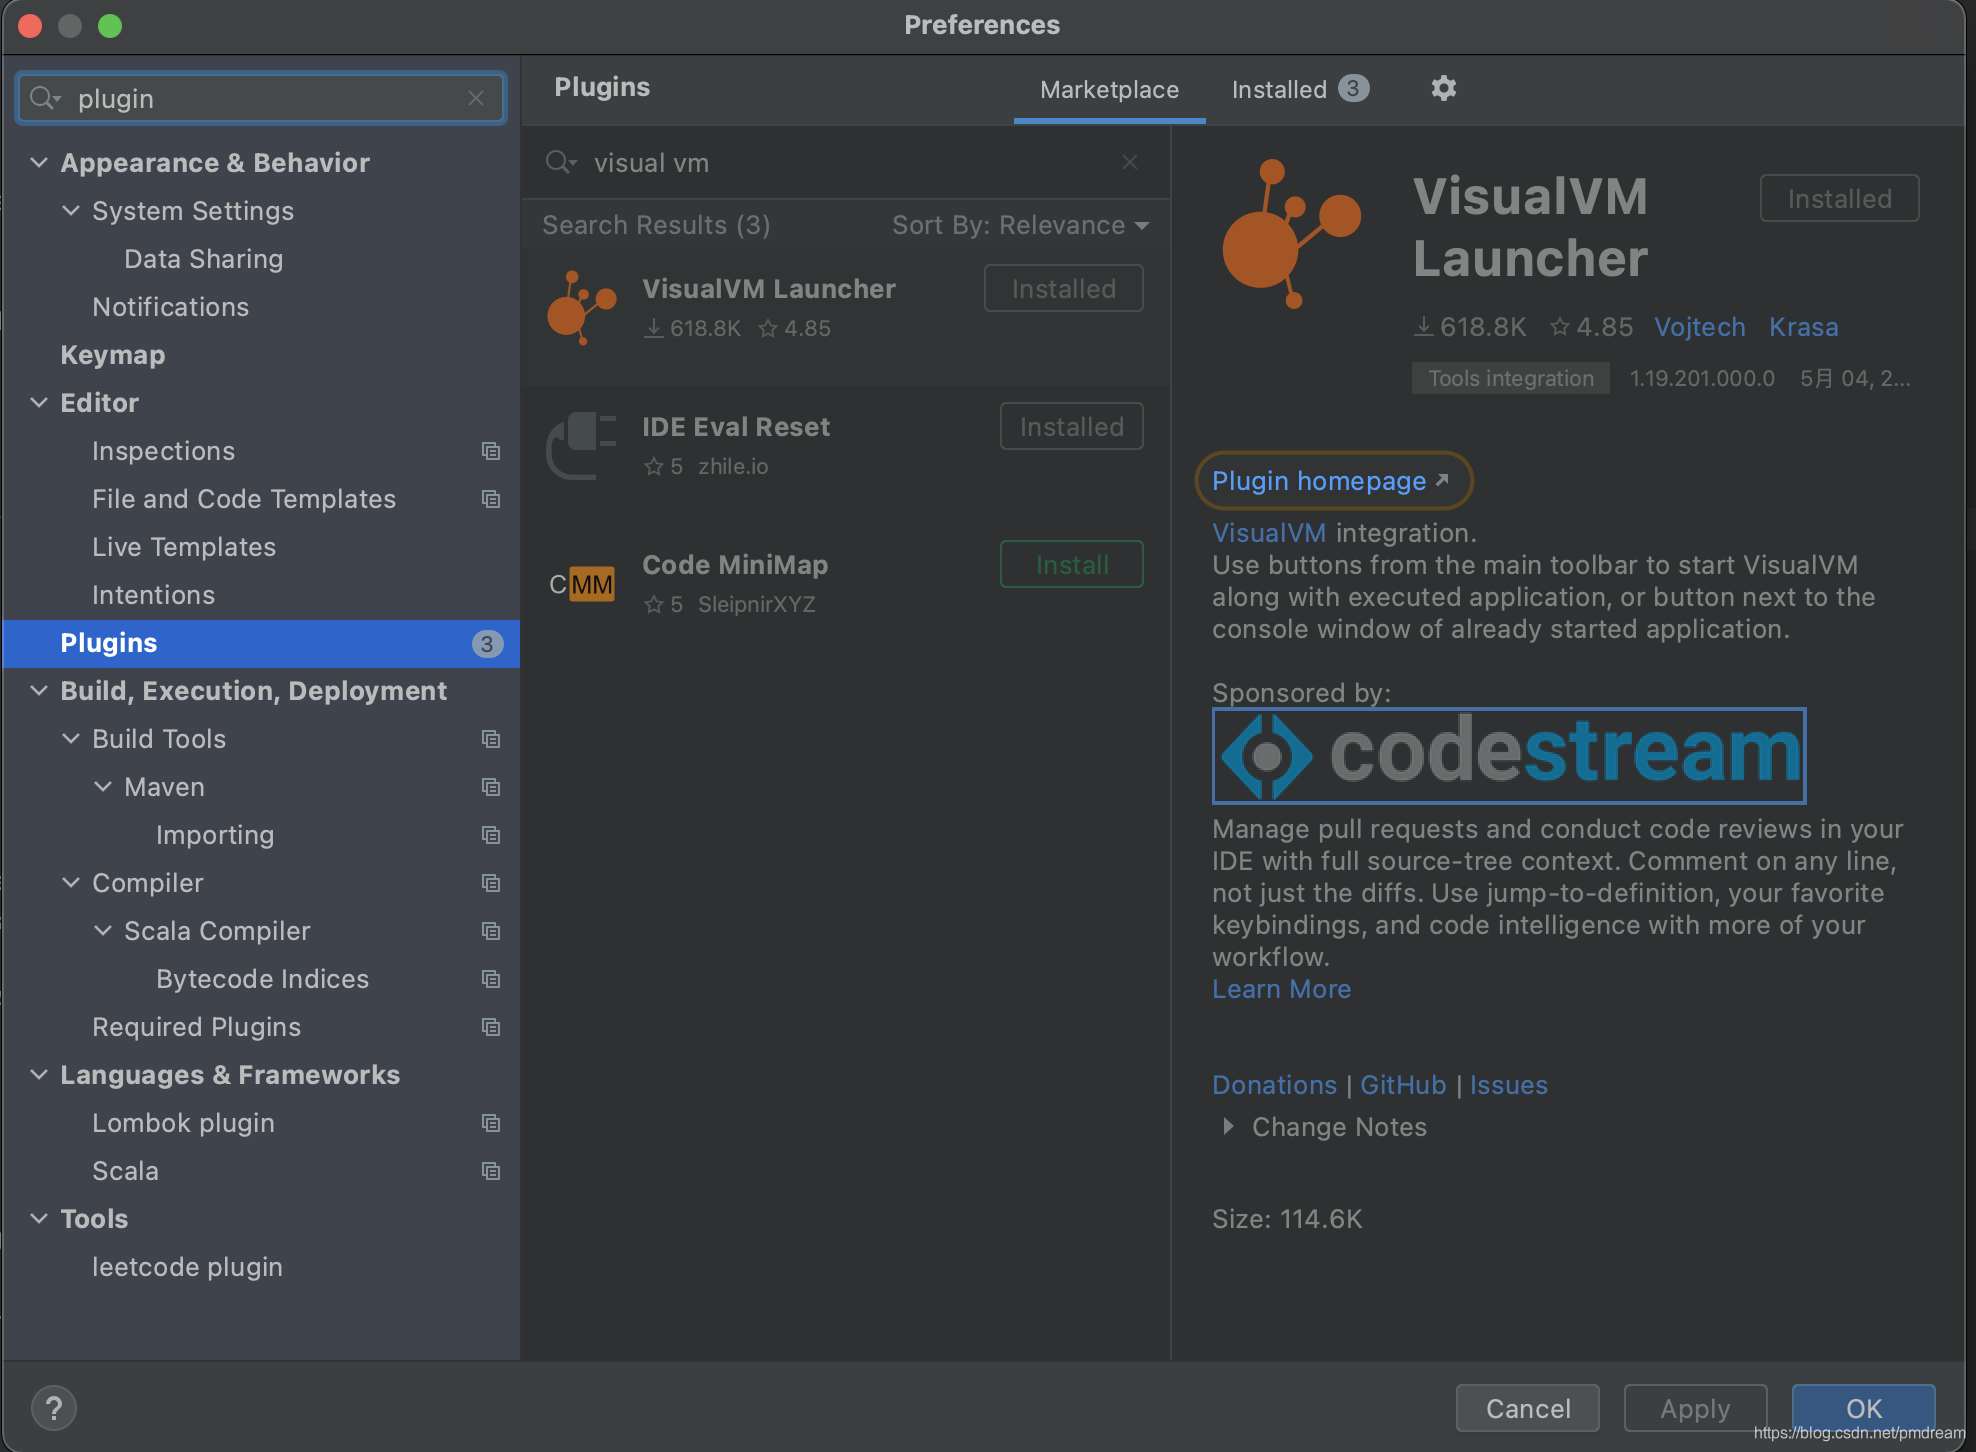Image resolution: width=1976 pixels, height=1452 pixels.
Task: Click project-level icon next to Inspections
Action: 490,451
